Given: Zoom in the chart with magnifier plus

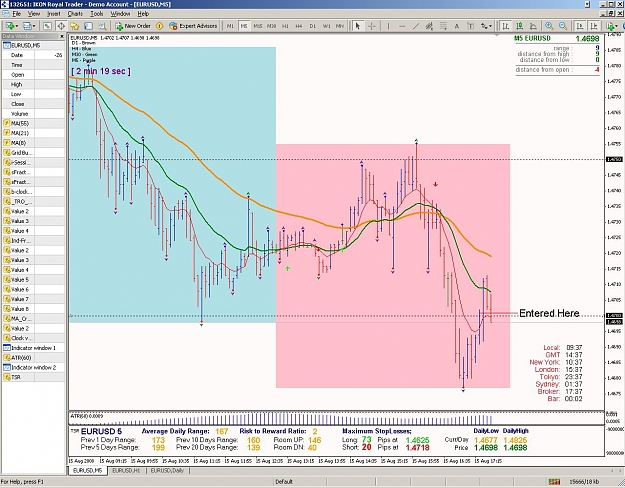Looking at the screenshot, I should [549, 26].
